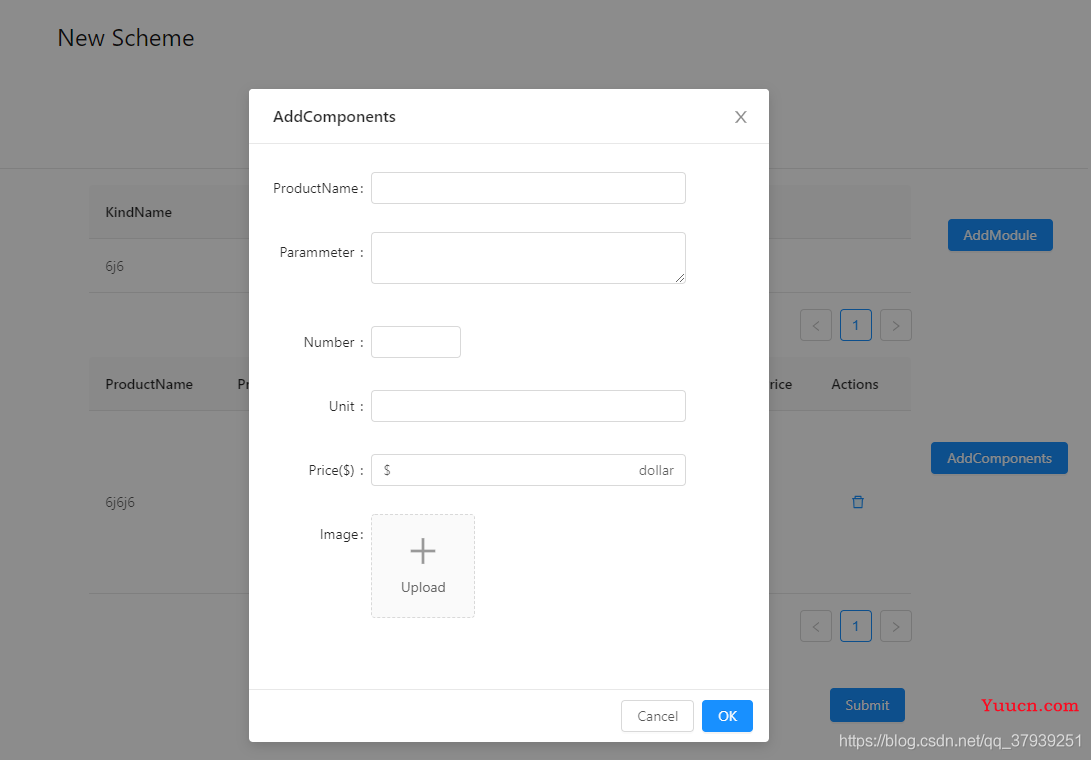Click the ProductName column header in the background table
Screen dimensions: 1091x760
tap(149, 384)
